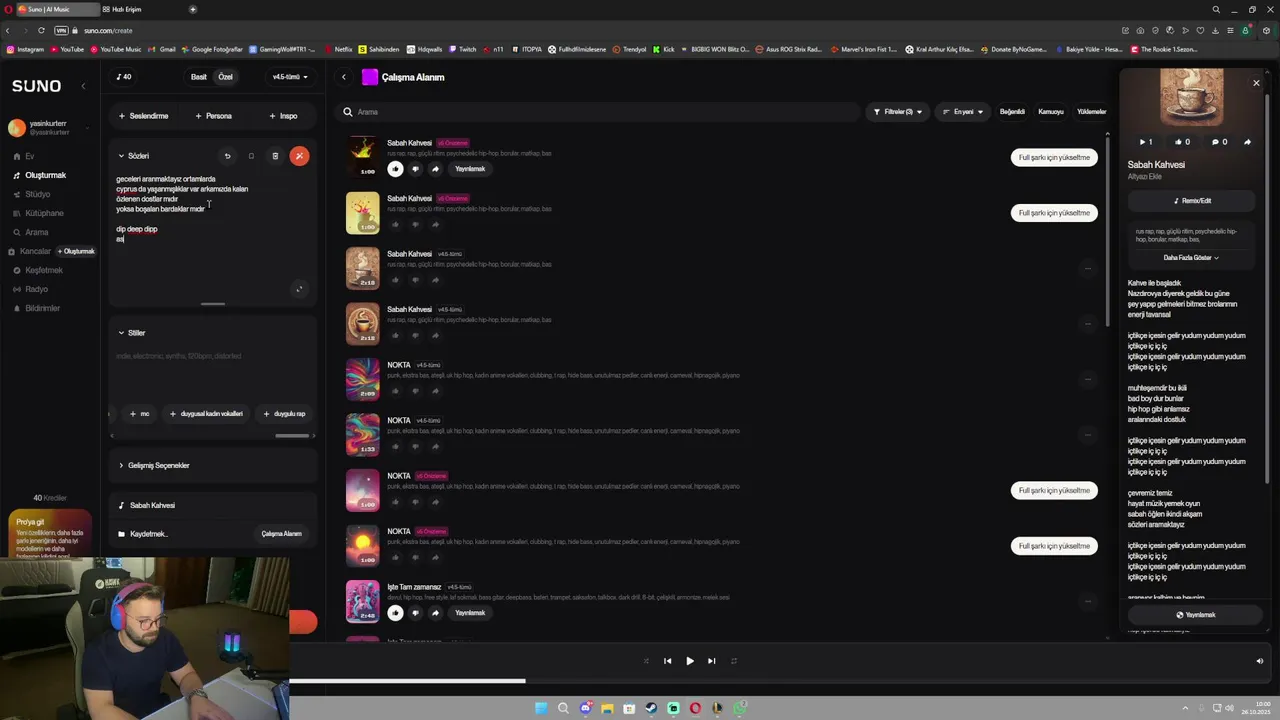Add 'duygusal kadın vokalleri' style tag
This screenshot has width=1280, height=720.
point(206,414)
